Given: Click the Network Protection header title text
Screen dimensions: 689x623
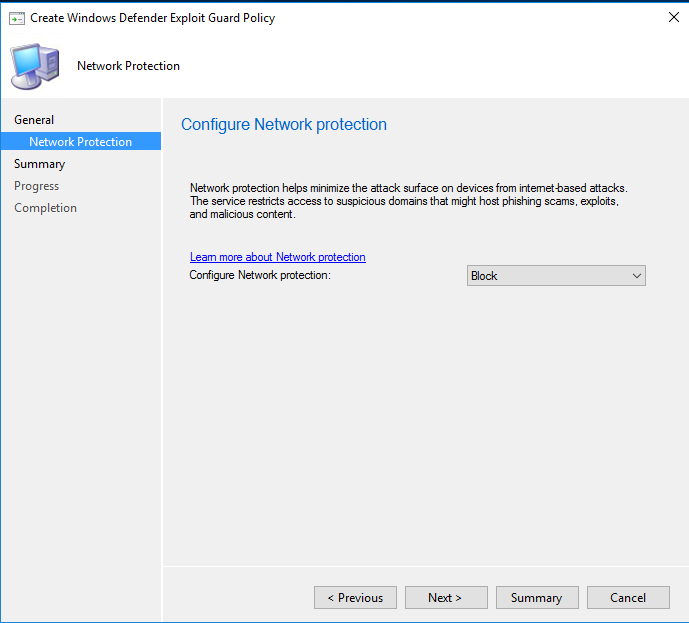Looking at the screenshot, I should [x=128, y=66].
